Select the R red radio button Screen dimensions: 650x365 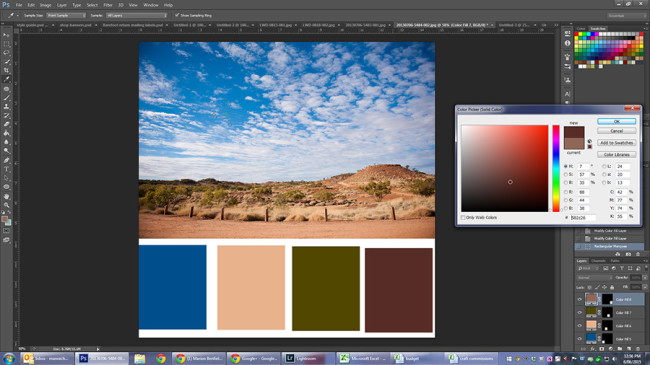coord(566,192)
